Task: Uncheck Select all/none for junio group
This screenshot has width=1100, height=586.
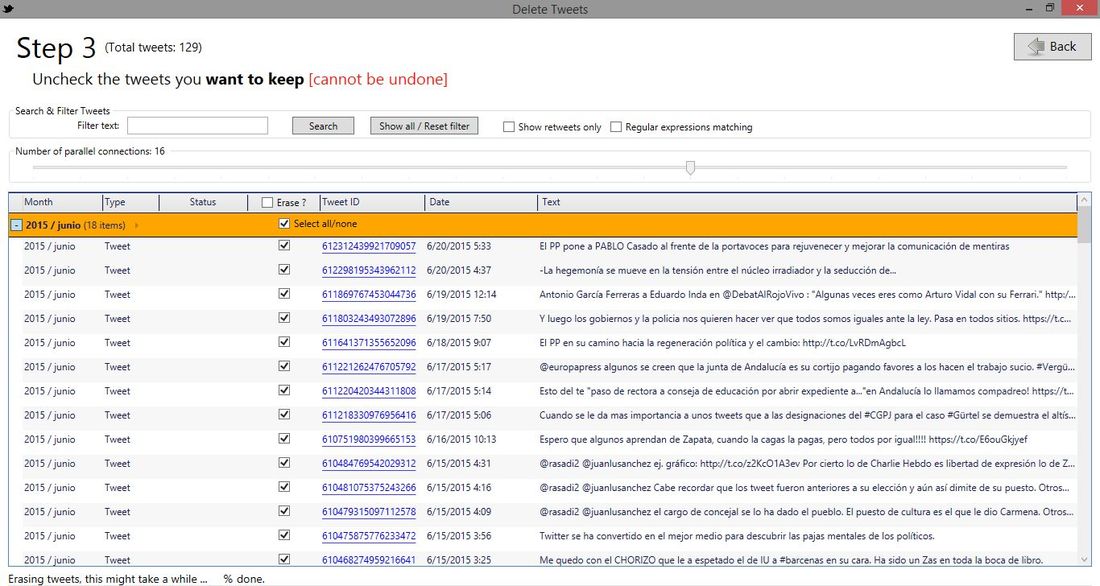Action: point(284,224)
